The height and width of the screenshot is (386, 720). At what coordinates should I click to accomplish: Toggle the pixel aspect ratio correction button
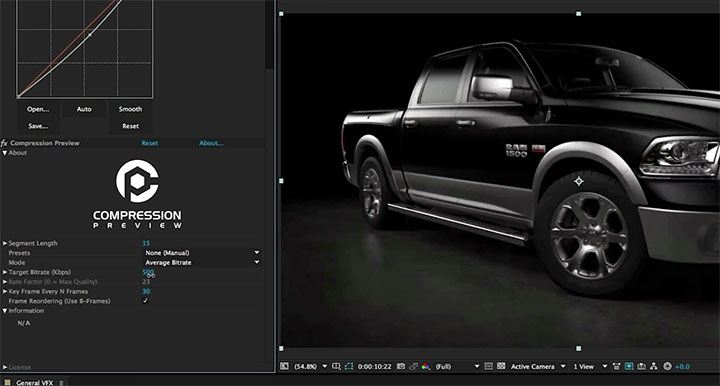click(617, 366)
